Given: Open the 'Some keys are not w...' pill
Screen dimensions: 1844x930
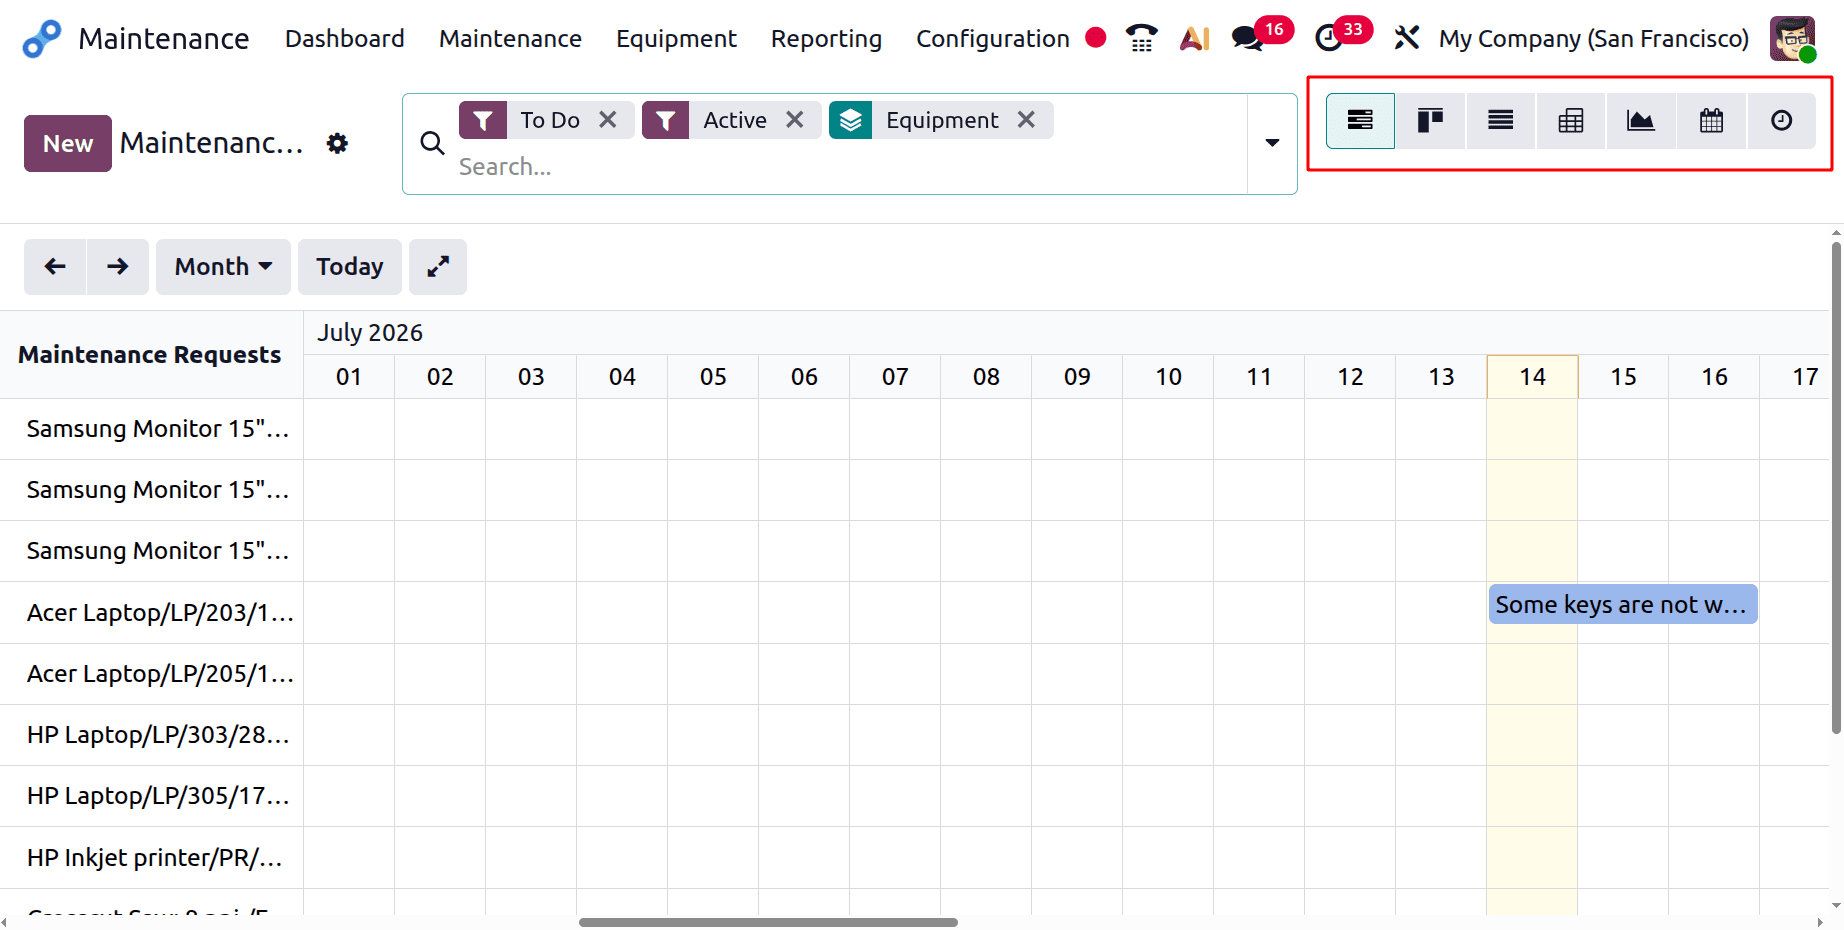Looking at the screenshot, I should 1623,605.
